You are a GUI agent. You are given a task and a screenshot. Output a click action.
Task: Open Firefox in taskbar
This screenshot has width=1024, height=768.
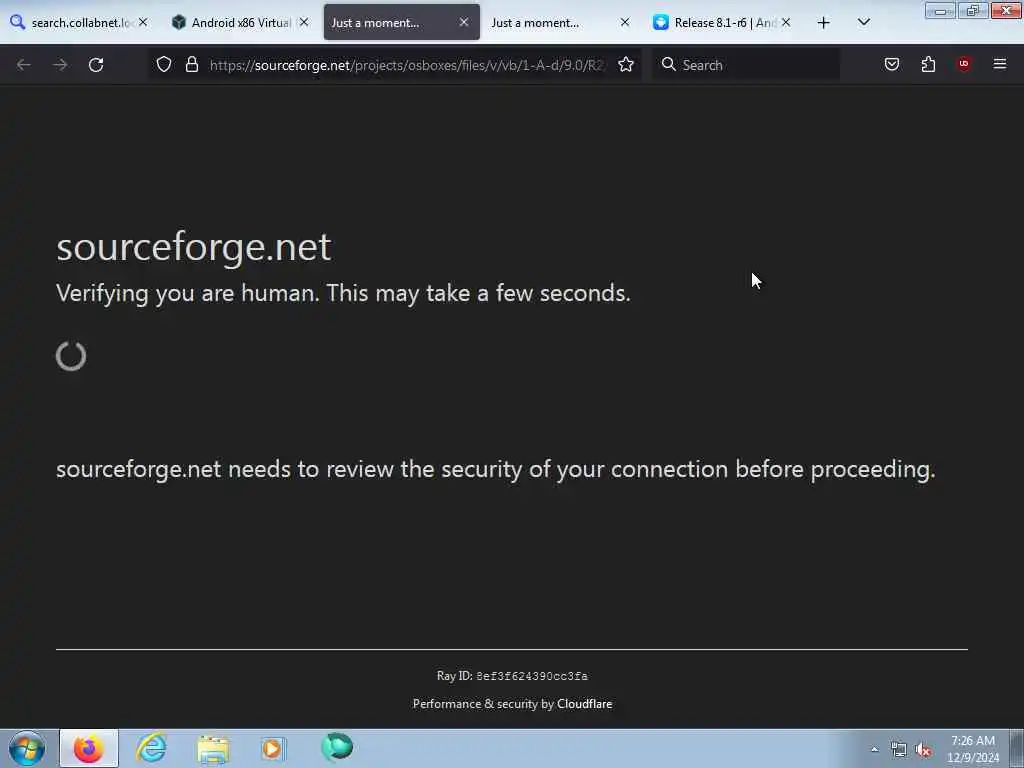89,748
